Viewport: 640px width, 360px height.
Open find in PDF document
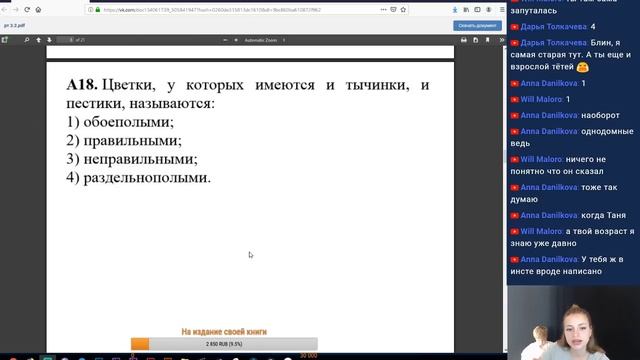(27, 40)
